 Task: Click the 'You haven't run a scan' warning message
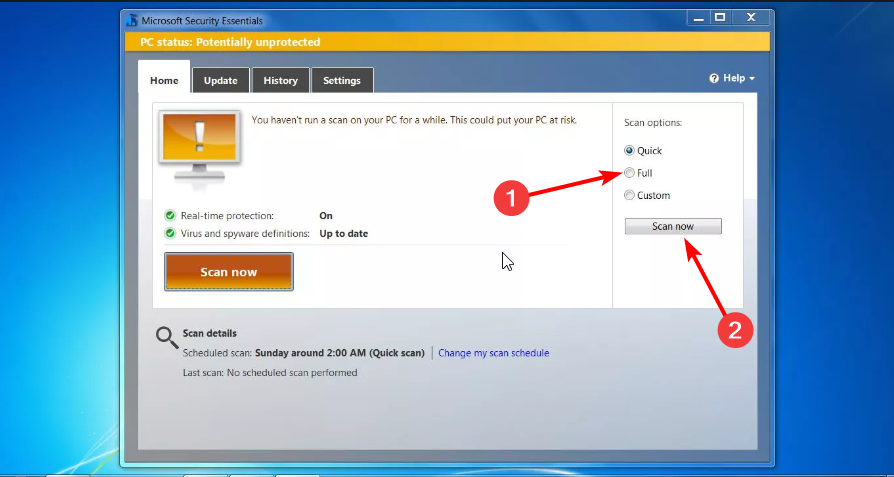point(415,120)
